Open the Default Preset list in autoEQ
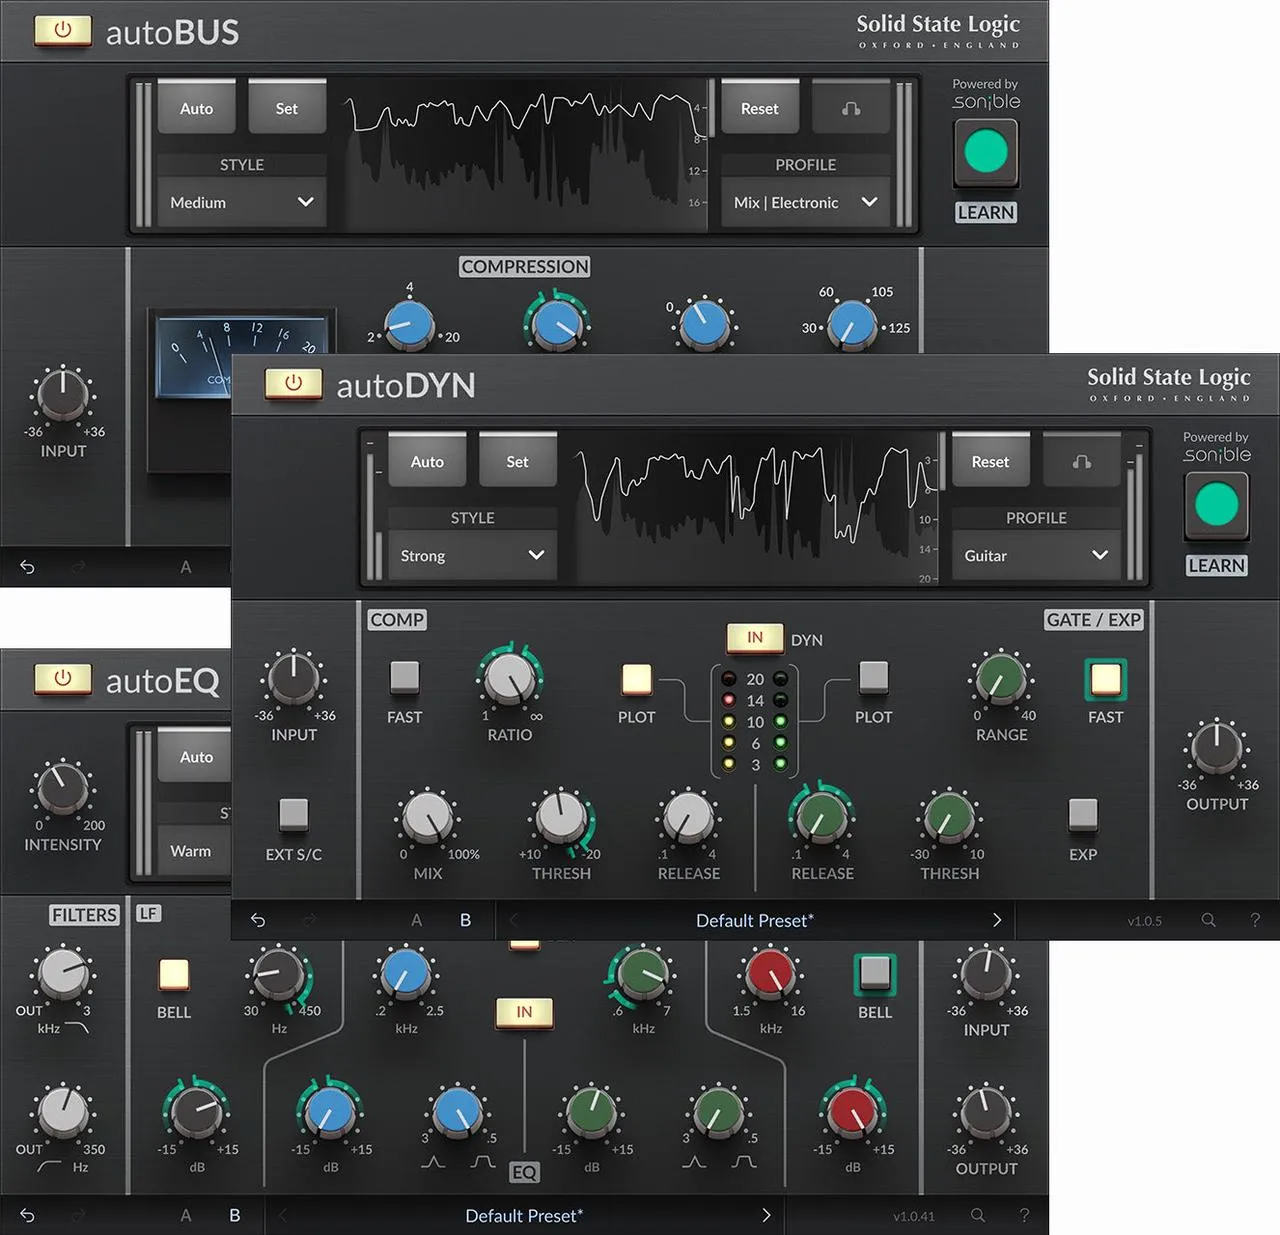Image resolution: width=1280 pixels, height=1235 pixels. coord(524,1215)
